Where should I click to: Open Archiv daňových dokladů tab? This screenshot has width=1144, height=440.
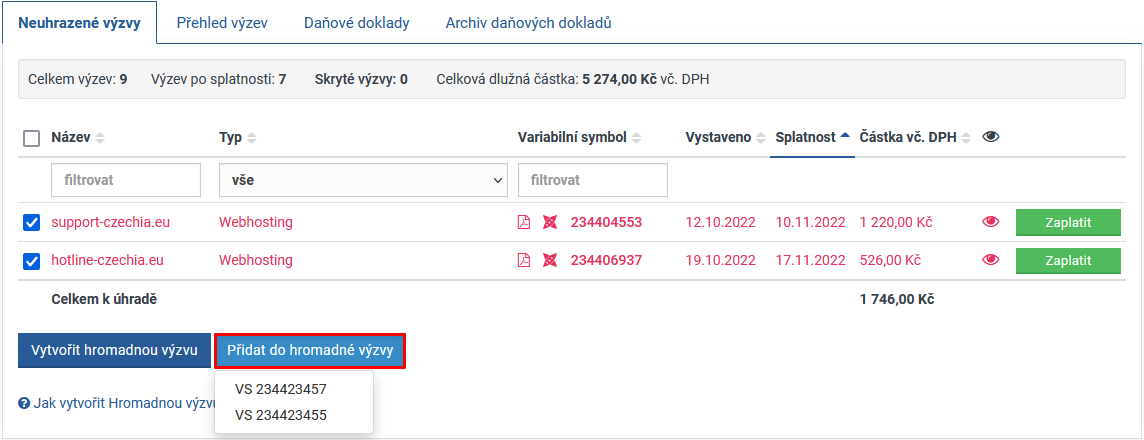tap(528, 22)
